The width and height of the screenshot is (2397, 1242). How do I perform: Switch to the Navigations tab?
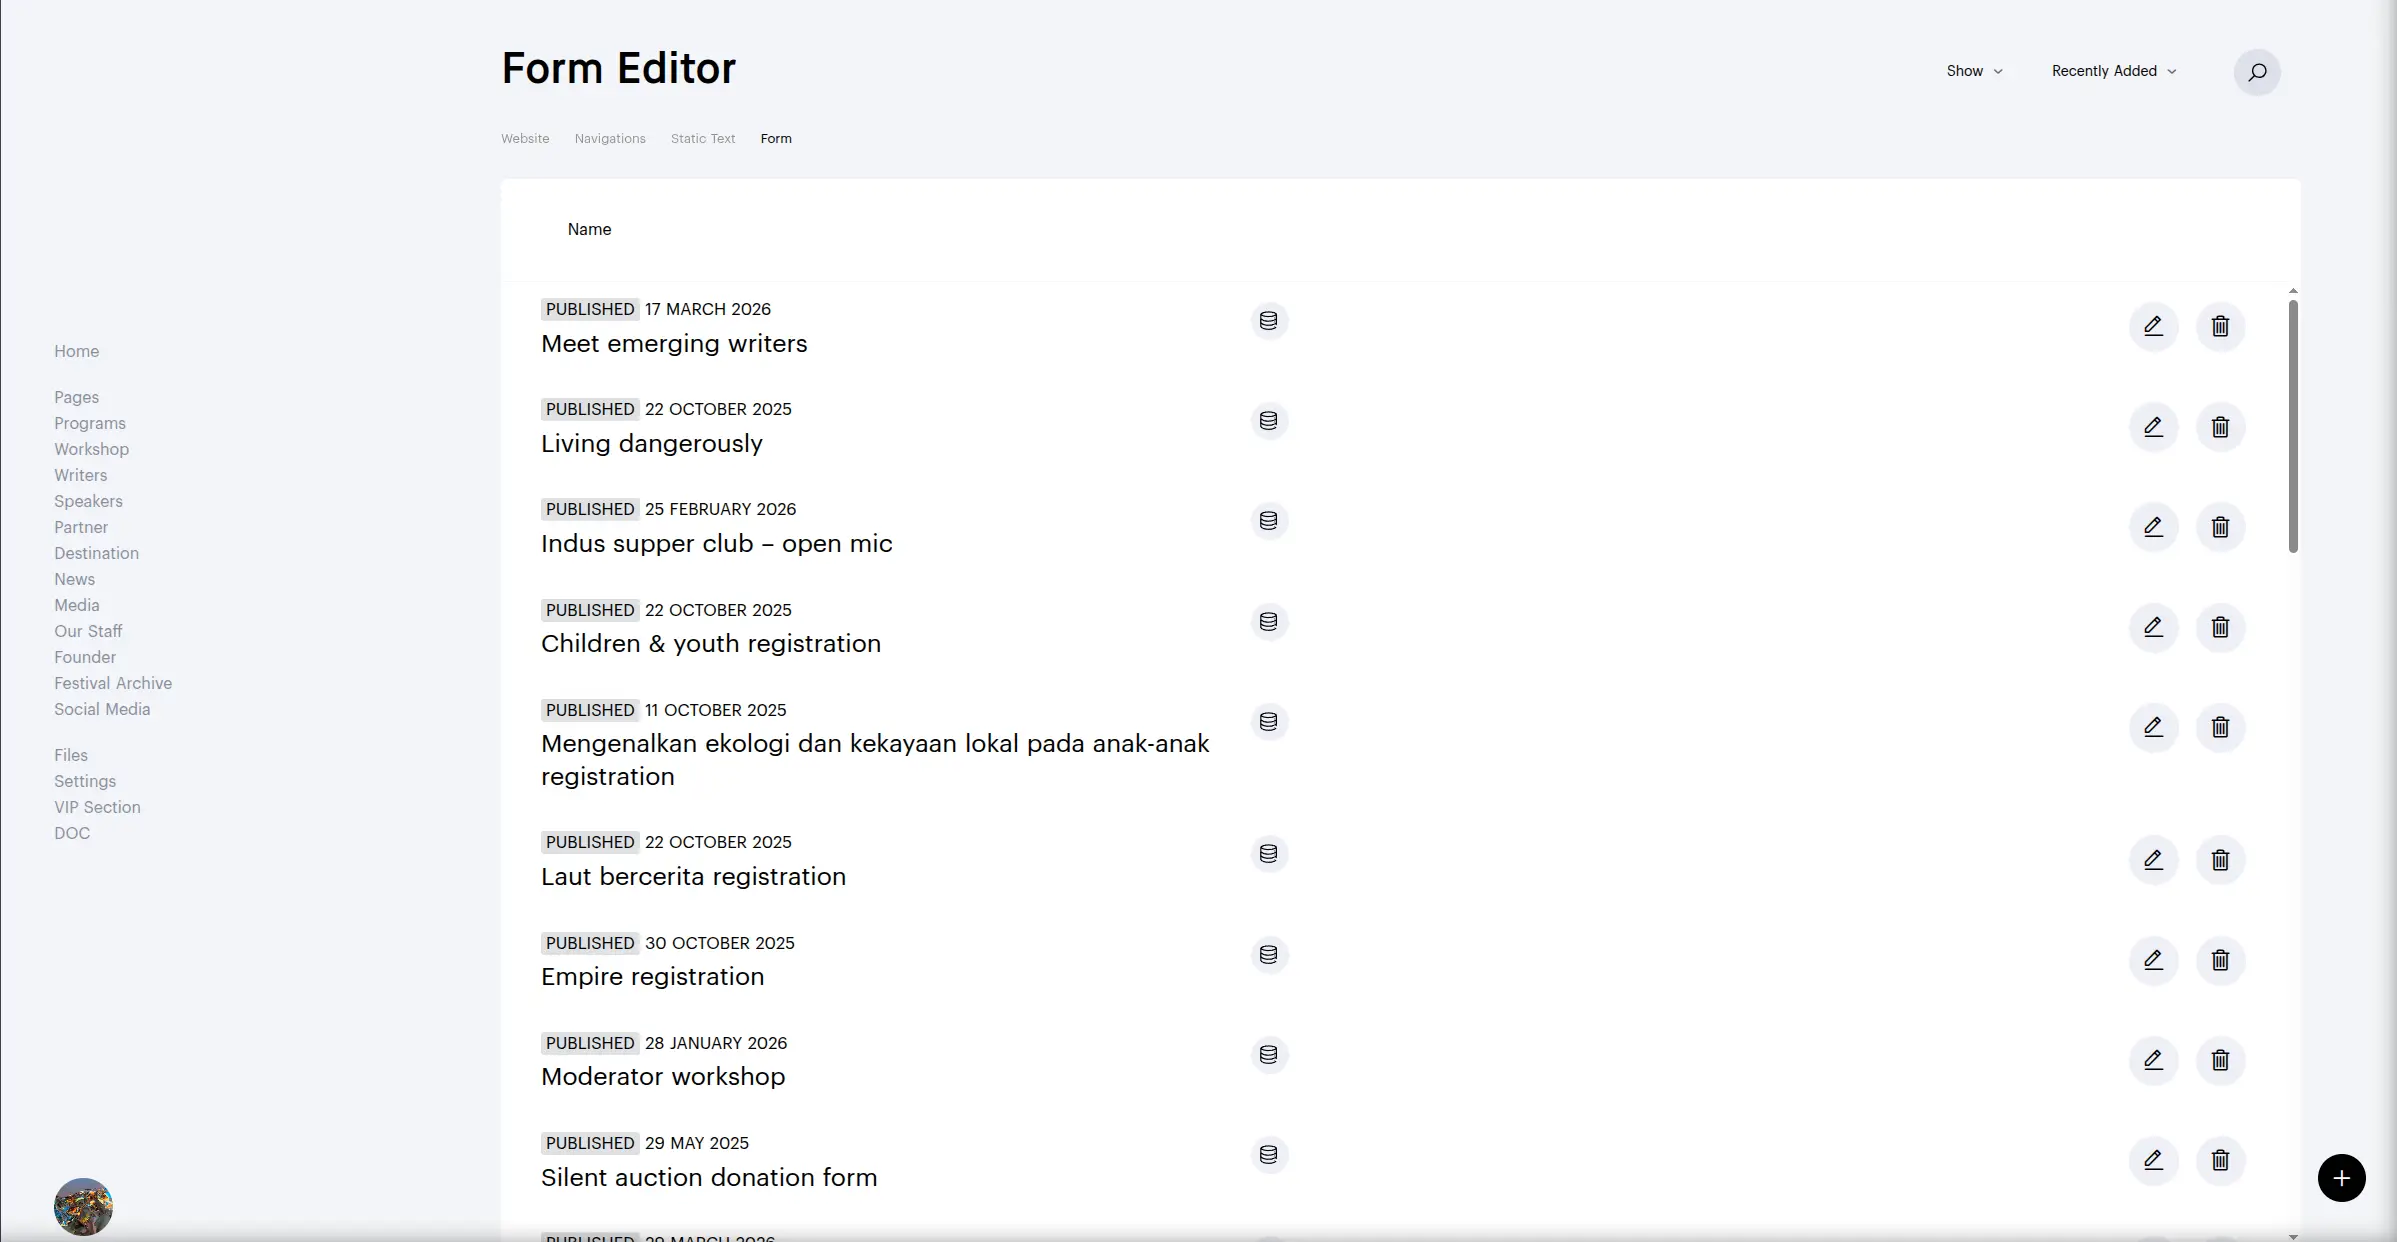610,139
